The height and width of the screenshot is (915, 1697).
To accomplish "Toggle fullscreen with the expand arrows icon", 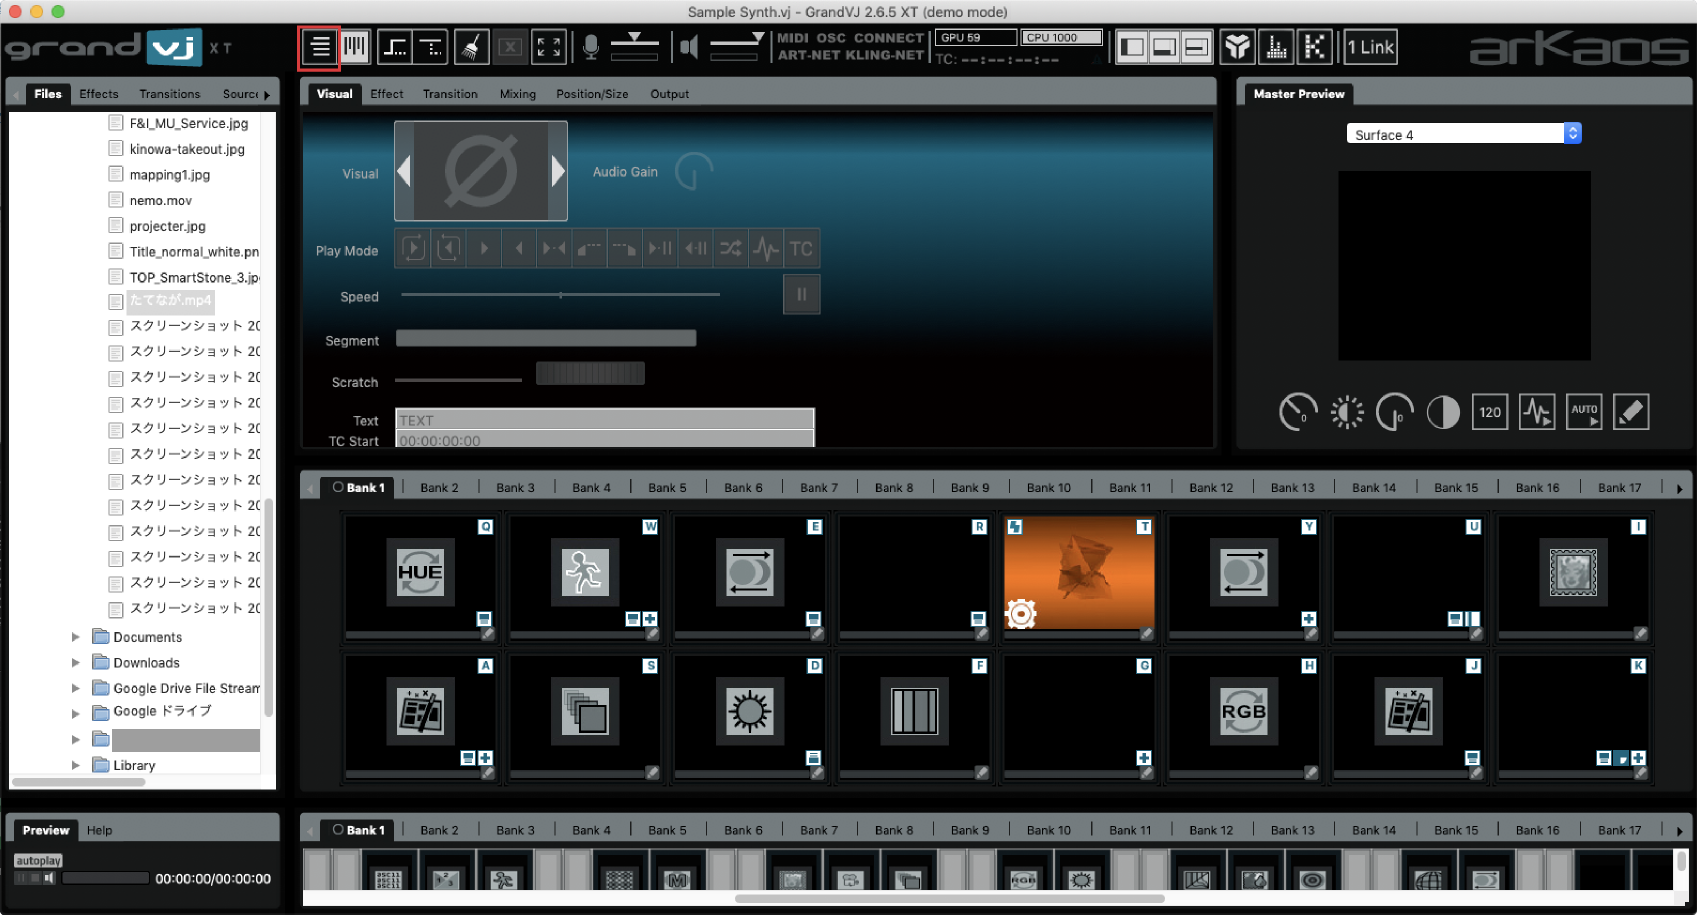I will click(549, 47).
